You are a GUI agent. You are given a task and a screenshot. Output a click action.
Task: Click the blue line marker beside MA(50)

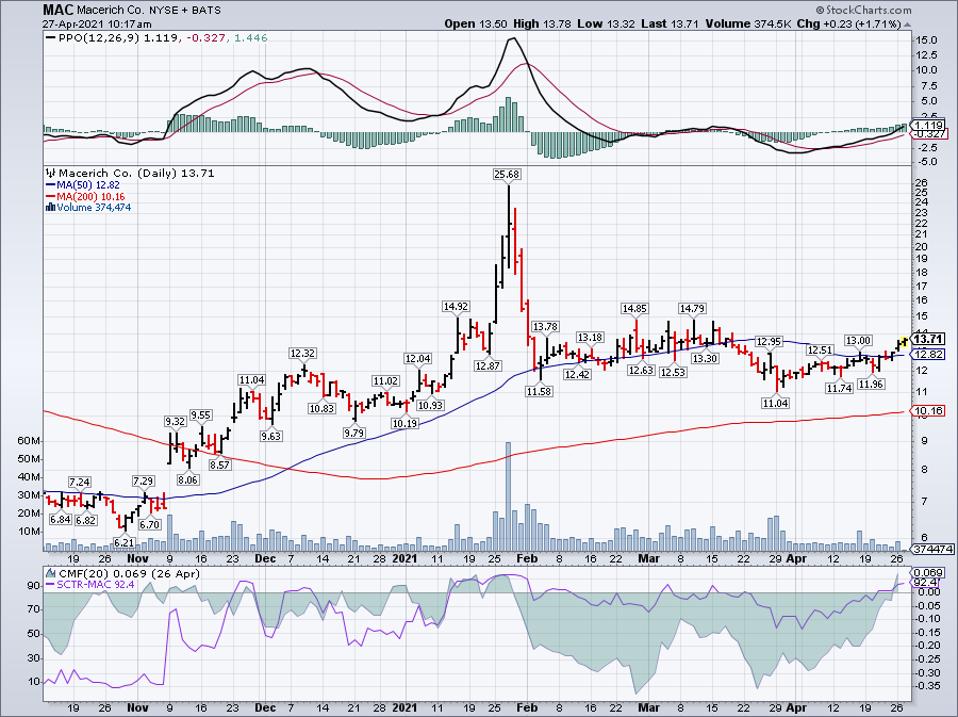[x=50, y=185]
